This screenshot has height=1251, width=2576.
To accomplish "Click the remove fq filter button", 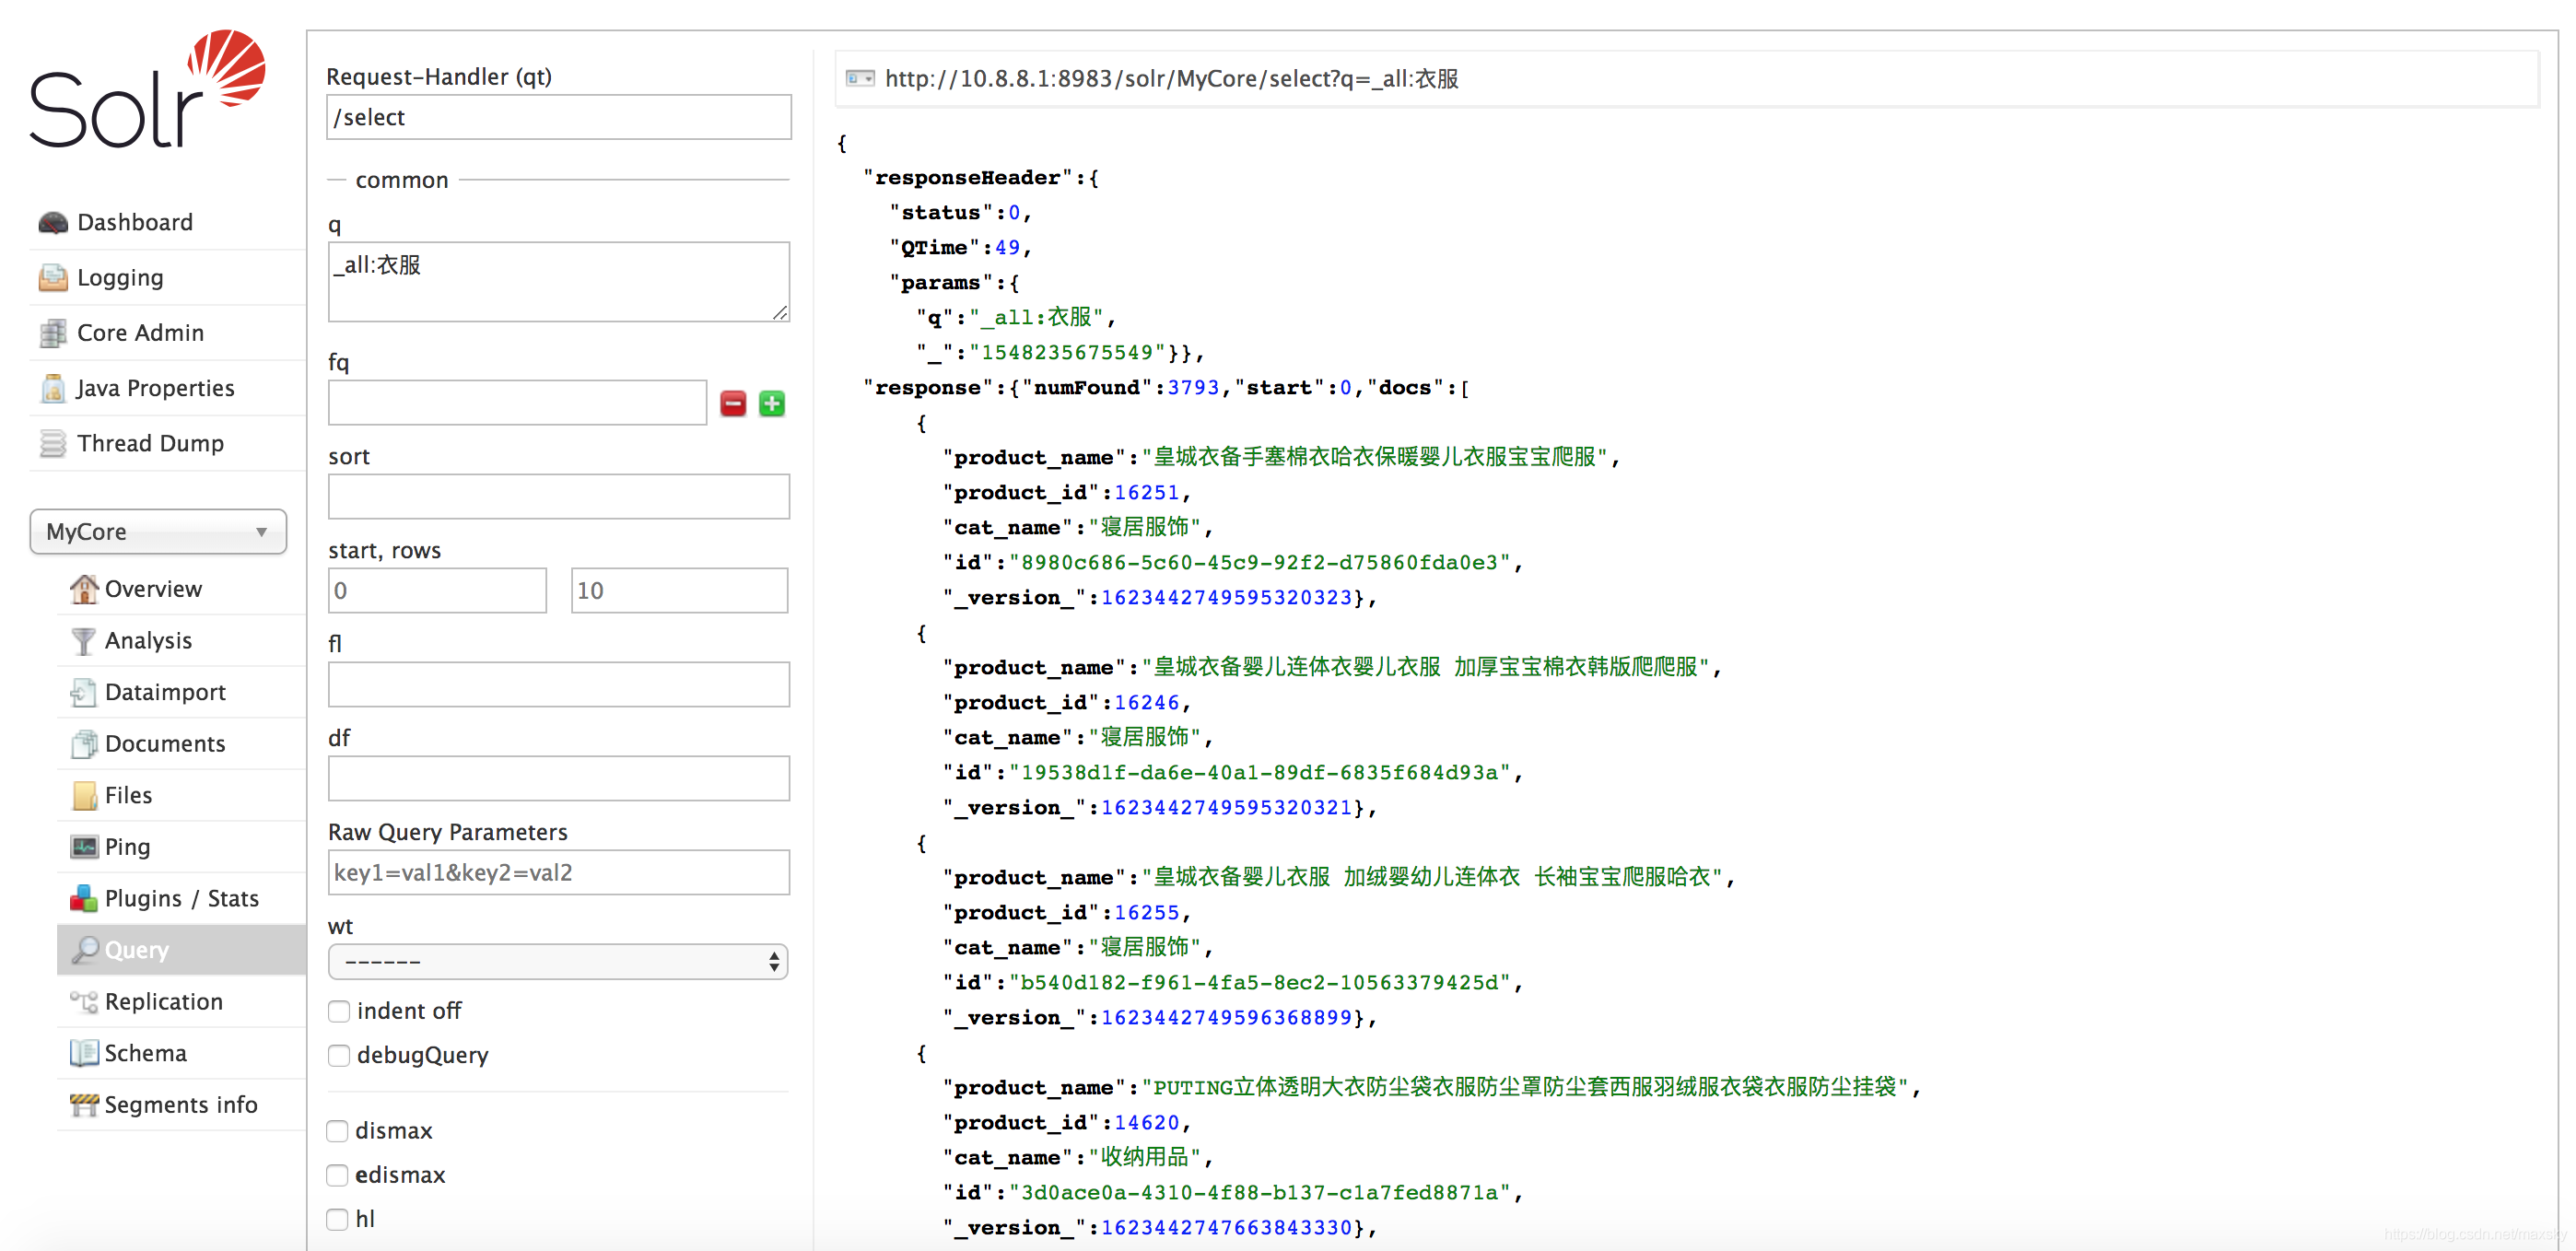I will tap(734, 403).
